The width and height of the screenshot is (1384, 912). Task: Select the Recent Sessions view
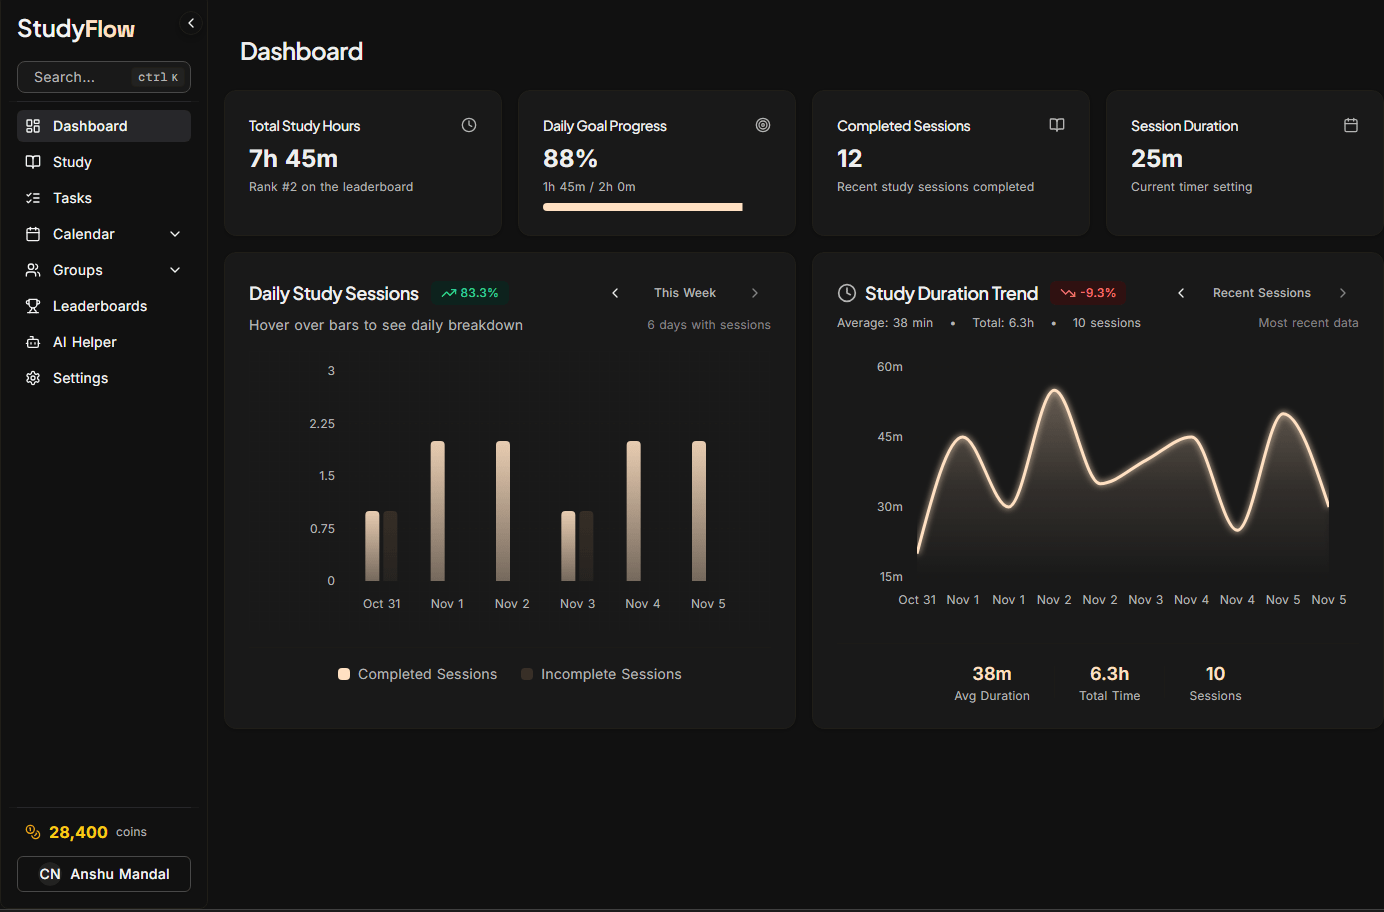(x=1262, y=292)
